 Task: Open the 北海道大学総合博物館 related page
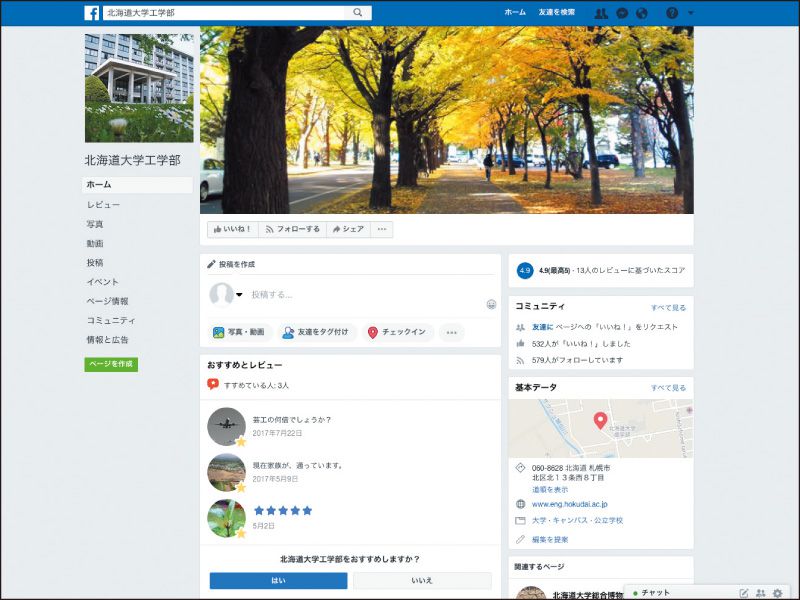click(x=588, y=595)
